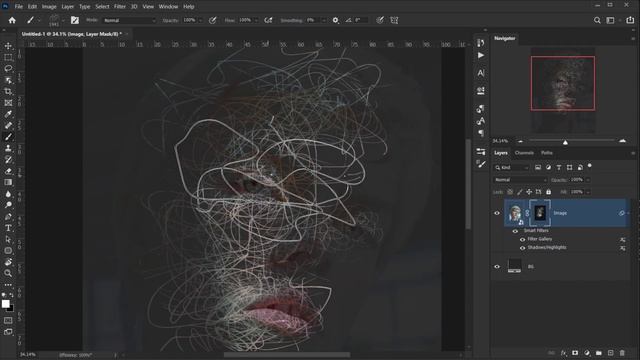Add a layer style with fx icon
The image size is (640, 360).
click(x=564, y=353)
